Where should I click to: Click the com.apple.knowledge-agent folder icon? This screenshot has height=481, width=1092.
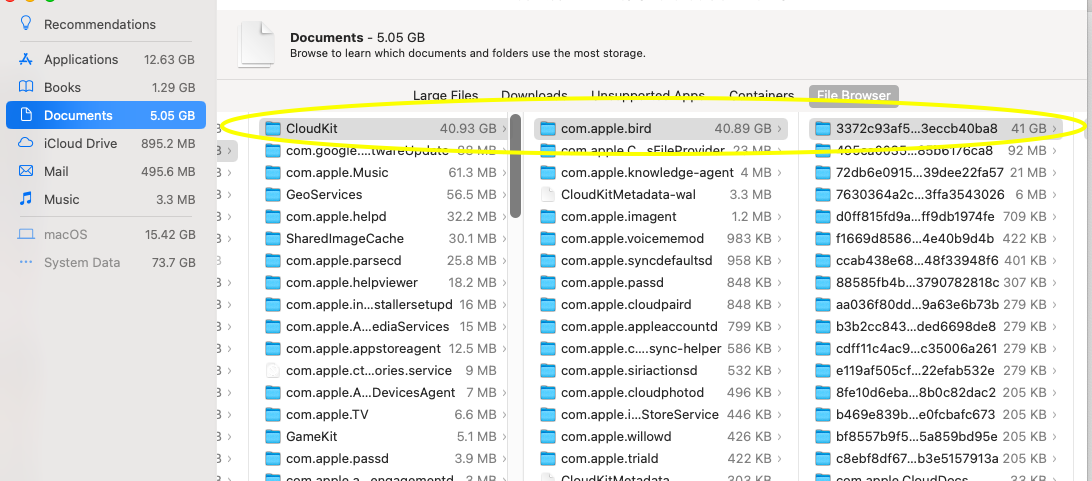(x=548, y=173)
